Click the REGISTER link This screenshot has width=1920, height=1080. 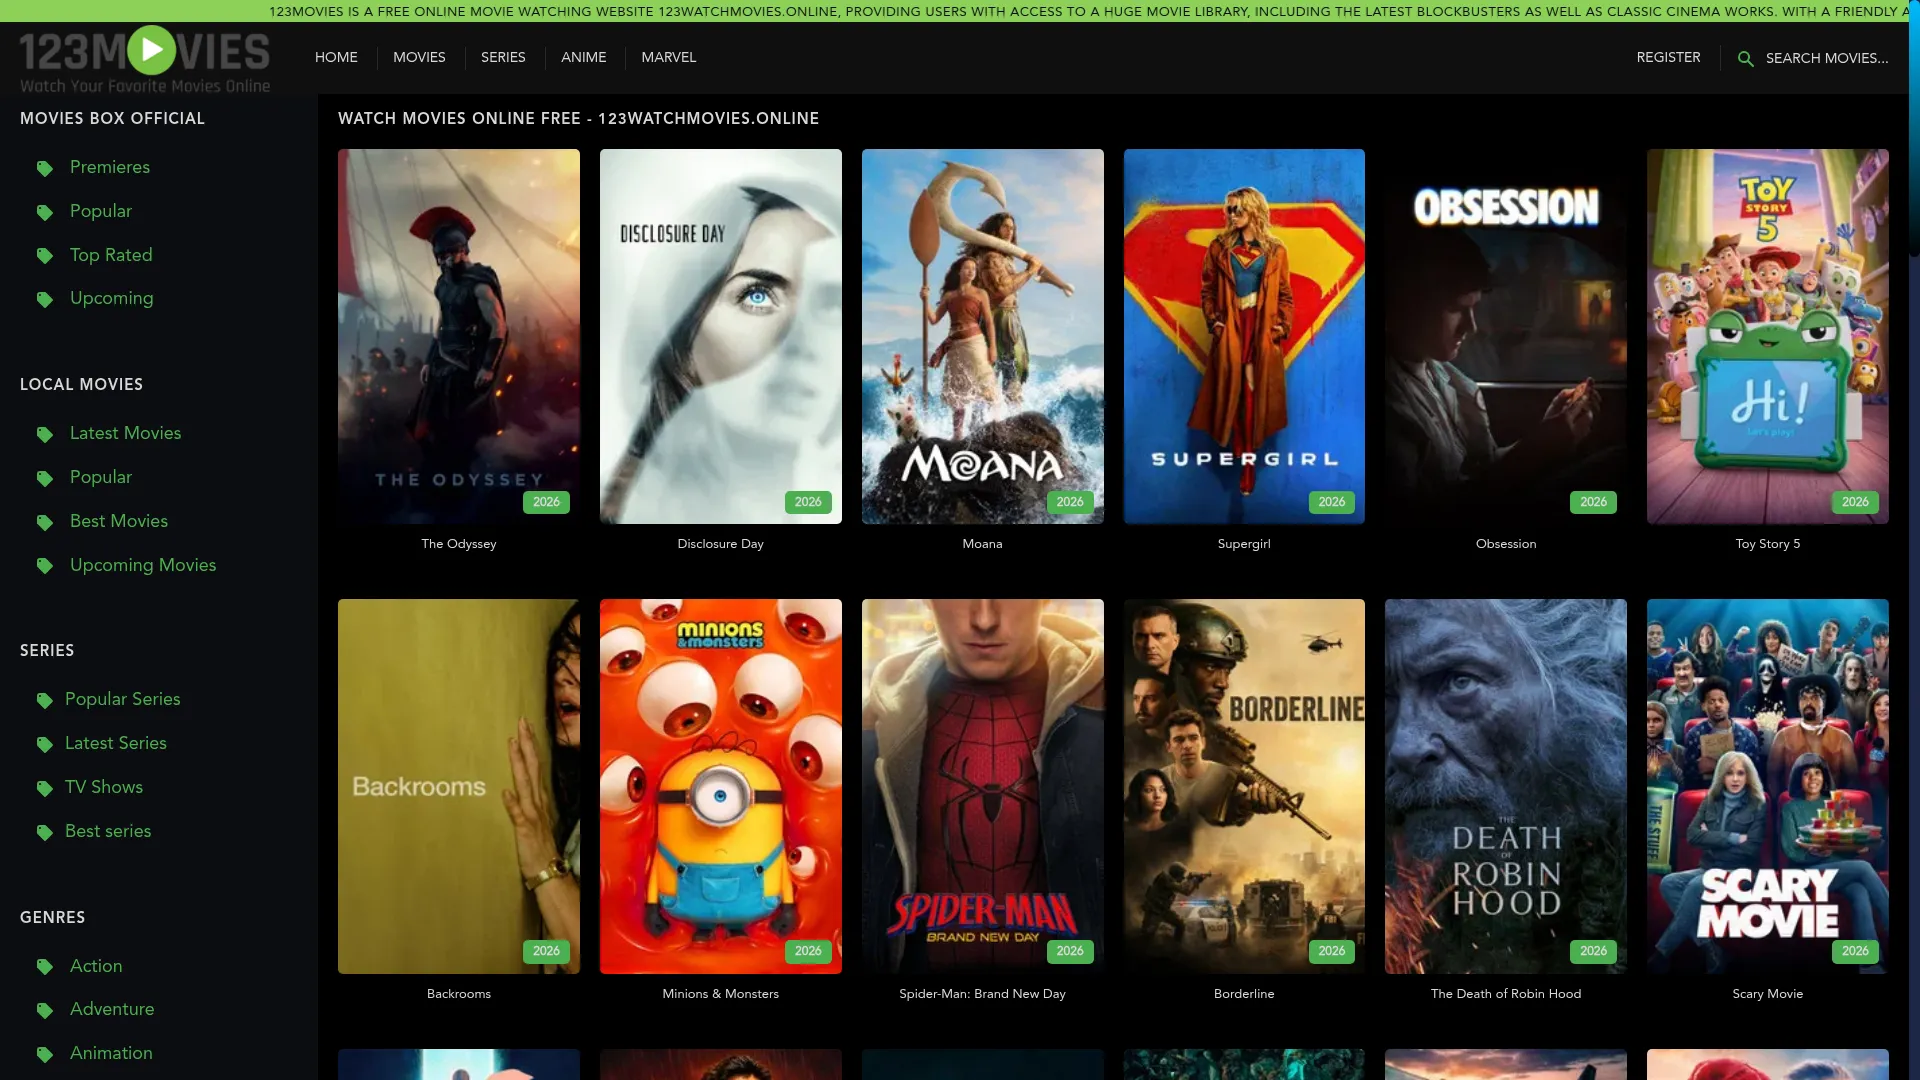coord(1668,58)
